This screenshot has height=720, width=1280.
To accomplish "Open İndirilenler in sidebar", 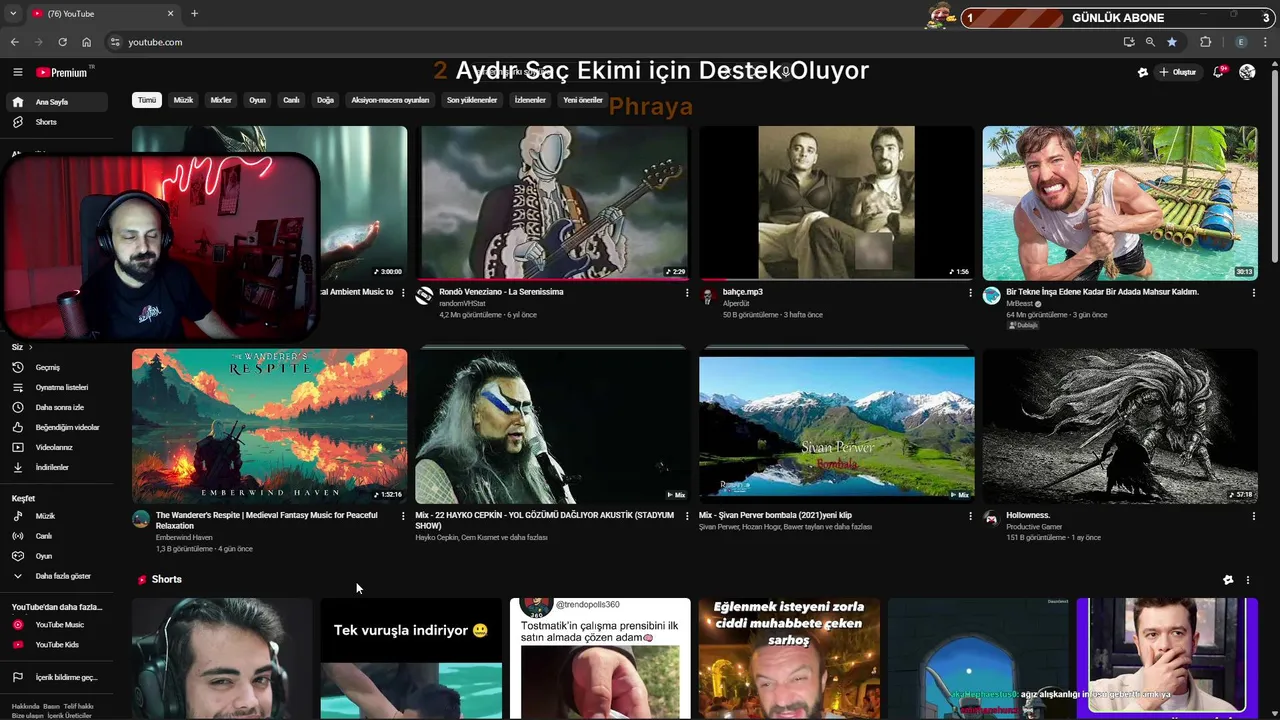I will point(57,467).
